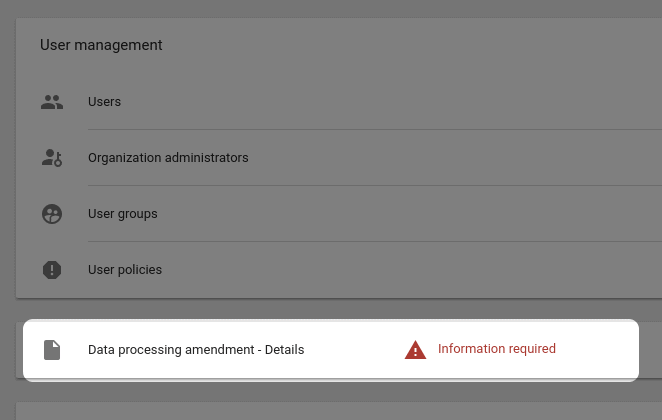Click the document icon beside Data processing amendment

(x=52, y=350)
